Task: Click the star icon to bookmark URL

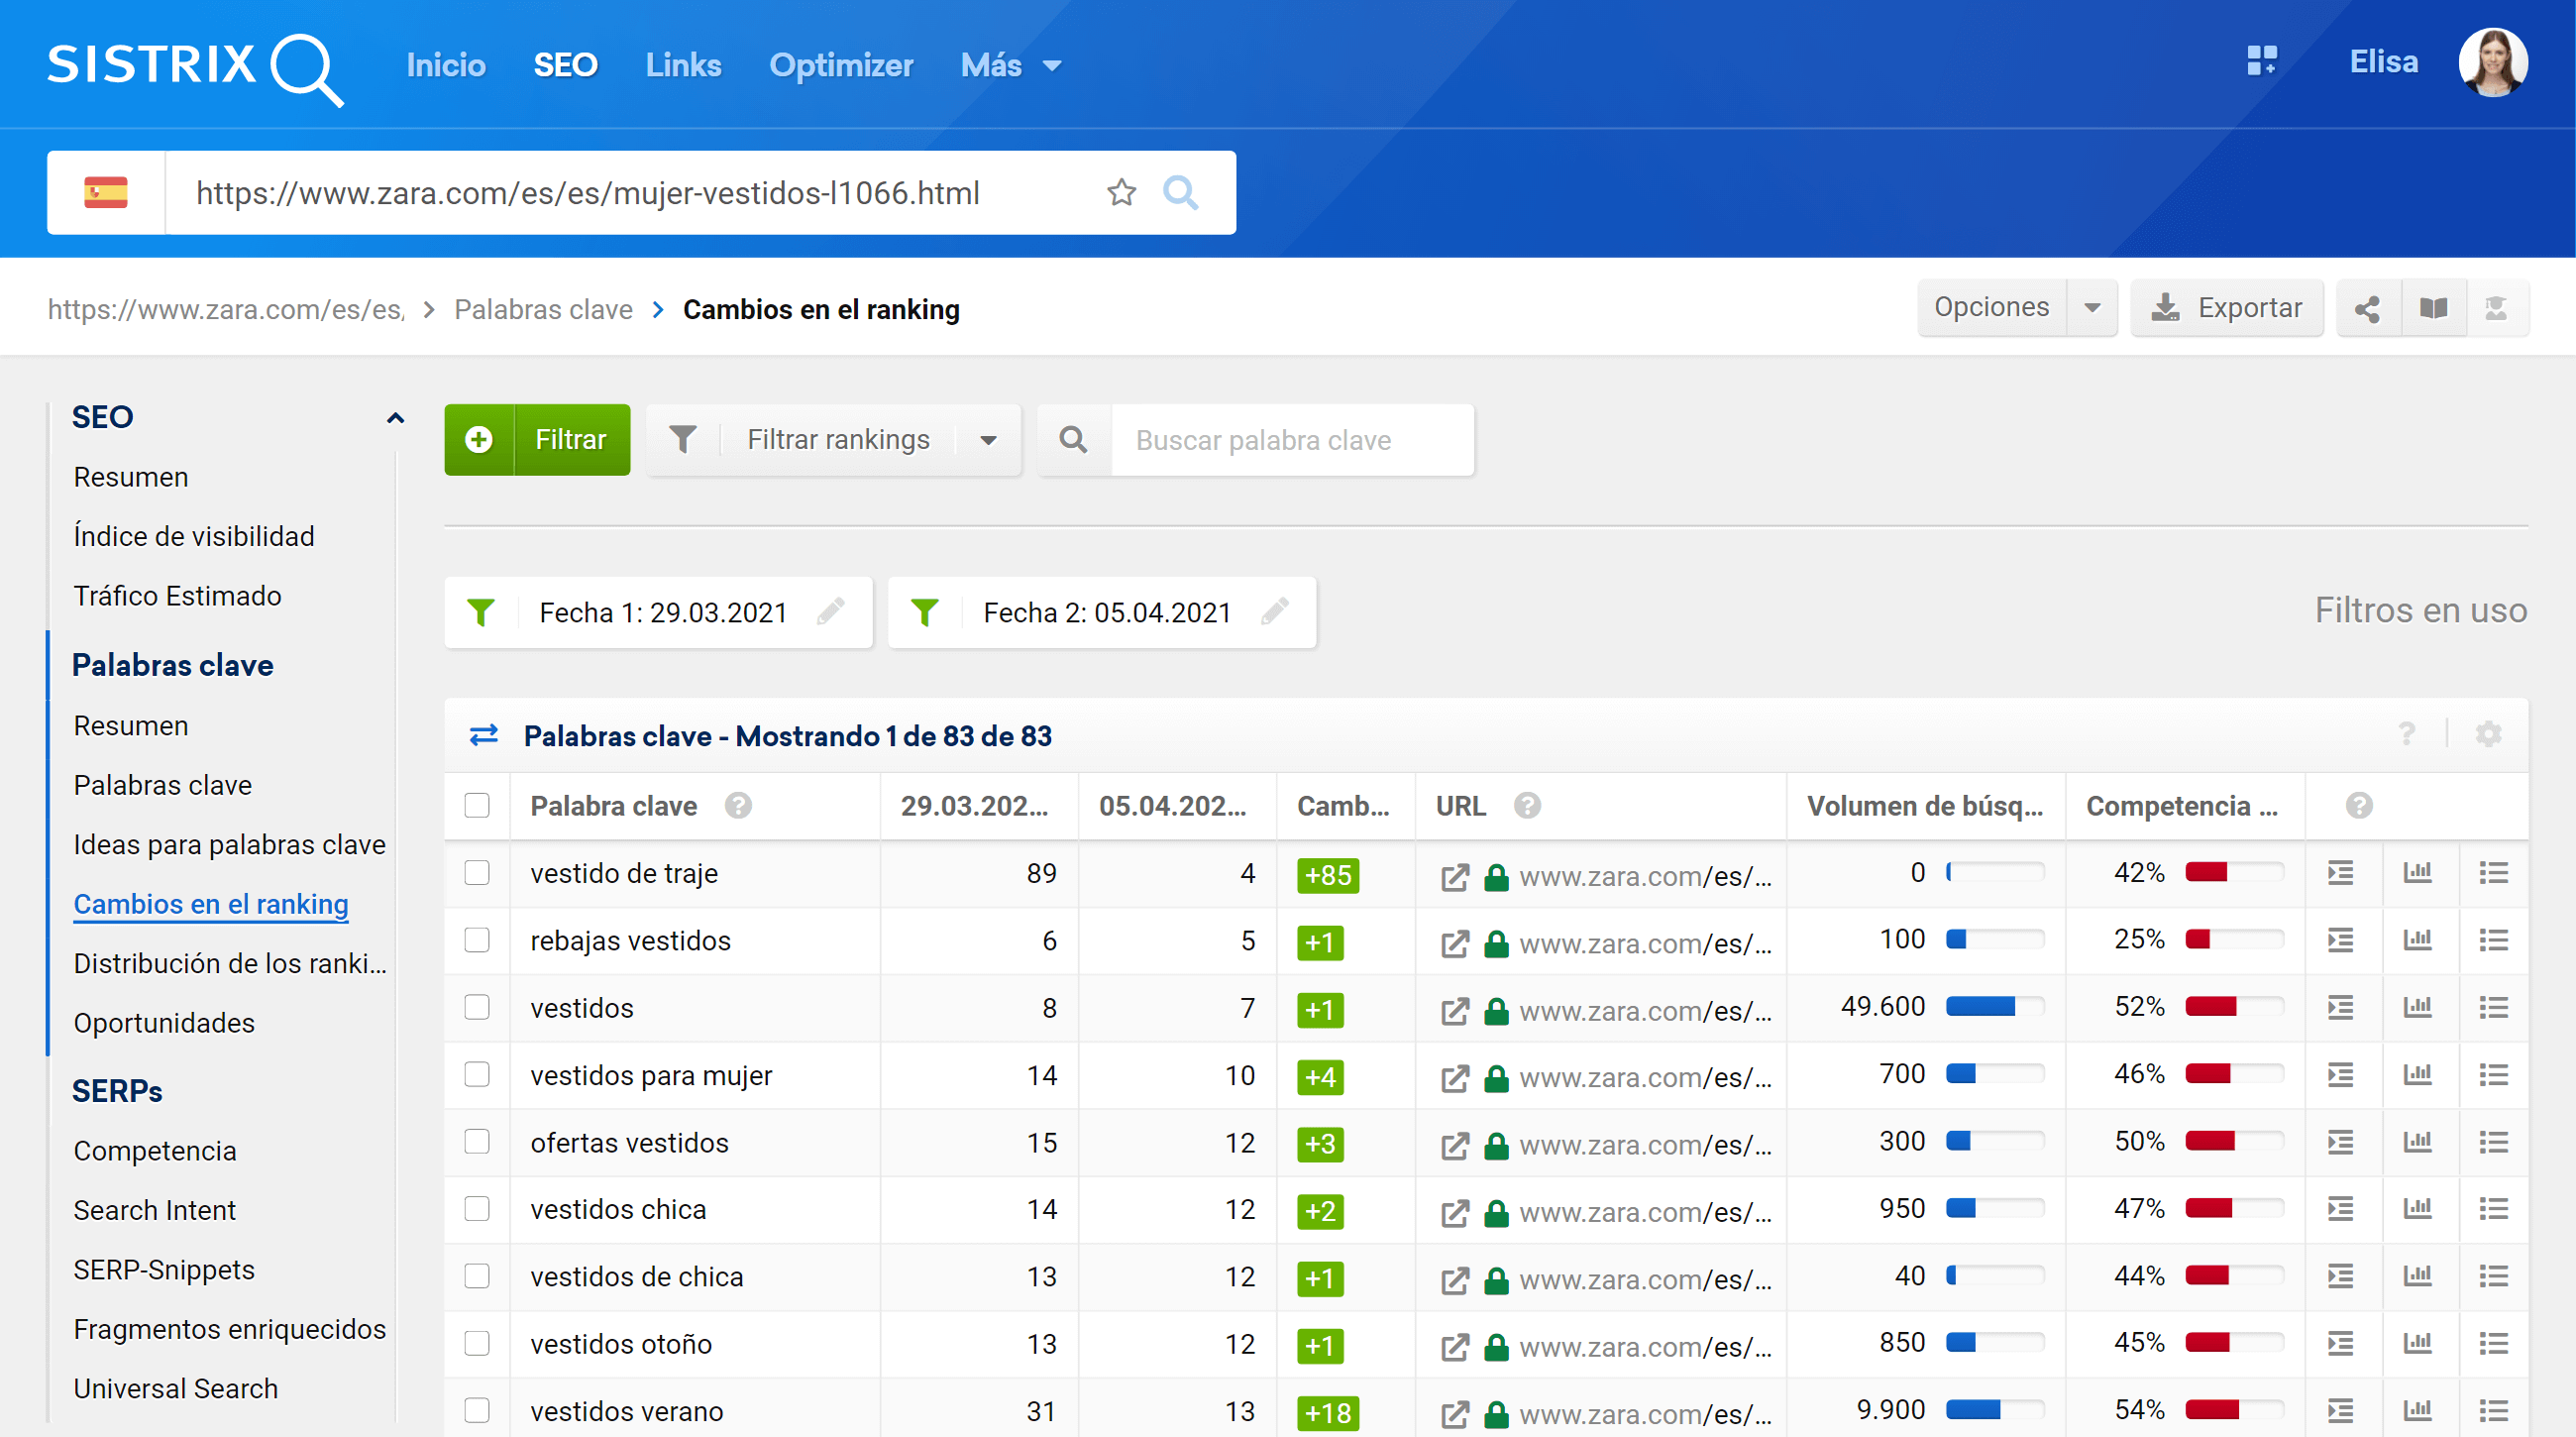Action: [x=1121, y=192]
